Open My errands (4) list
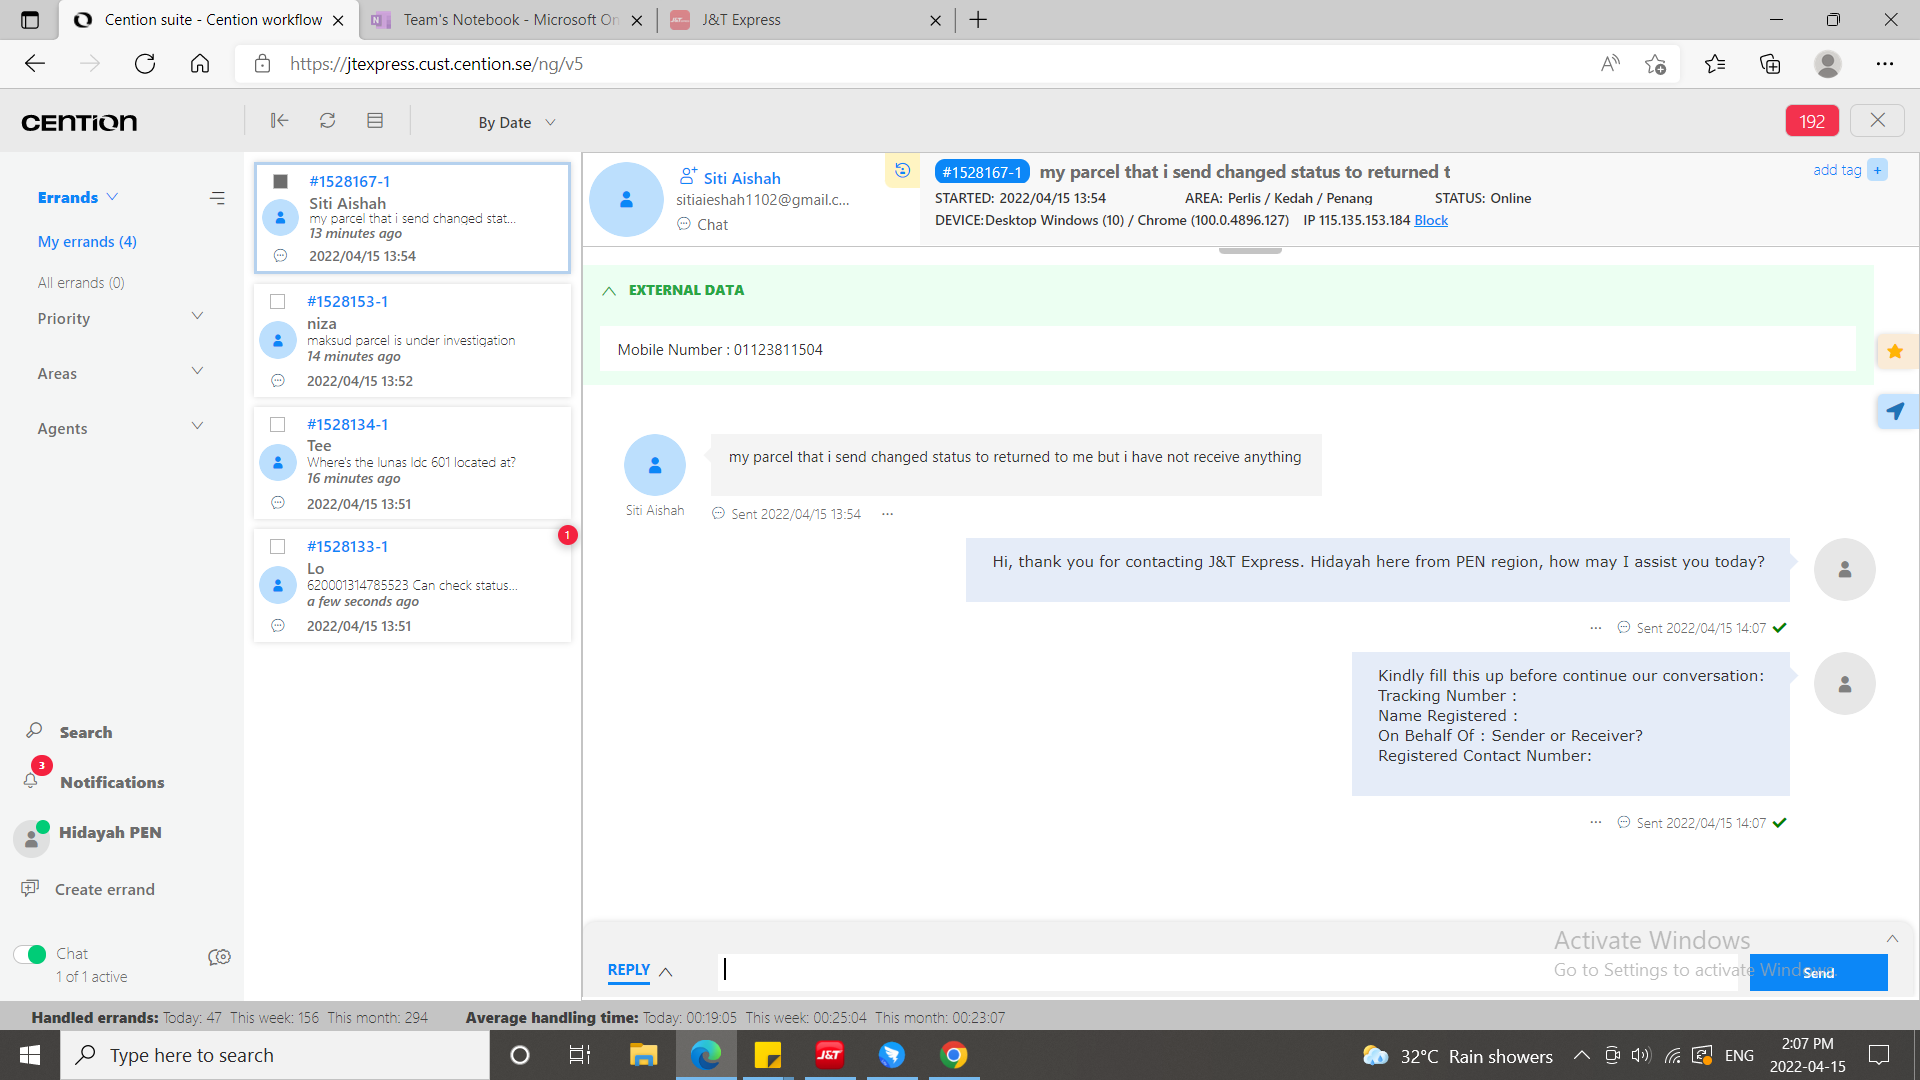 coord(87,241)
